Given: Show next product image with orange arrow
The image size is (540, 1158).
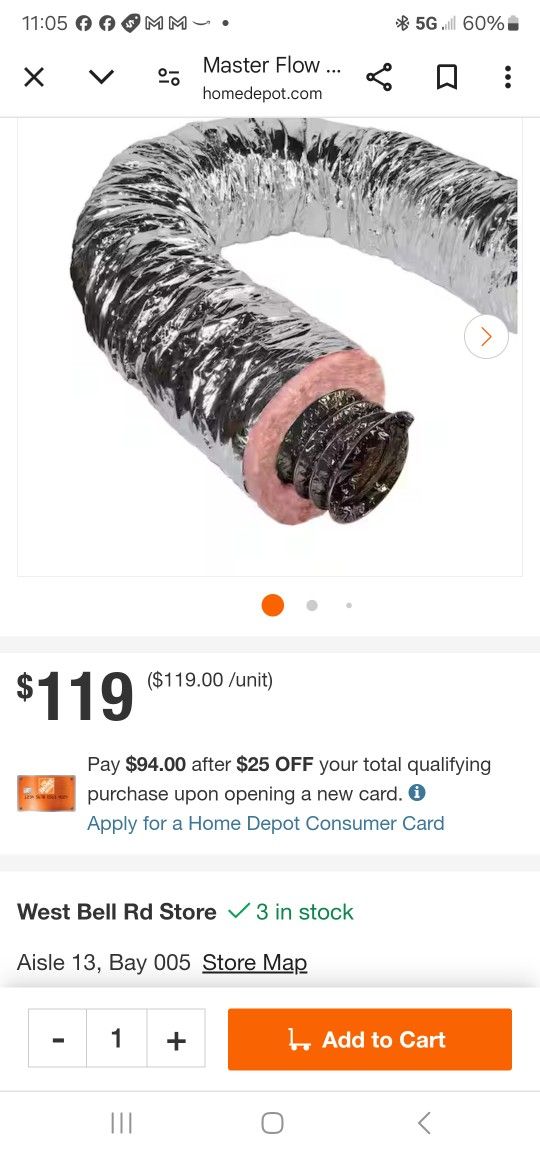Looking at the screenshot, I should click(486, 337).
